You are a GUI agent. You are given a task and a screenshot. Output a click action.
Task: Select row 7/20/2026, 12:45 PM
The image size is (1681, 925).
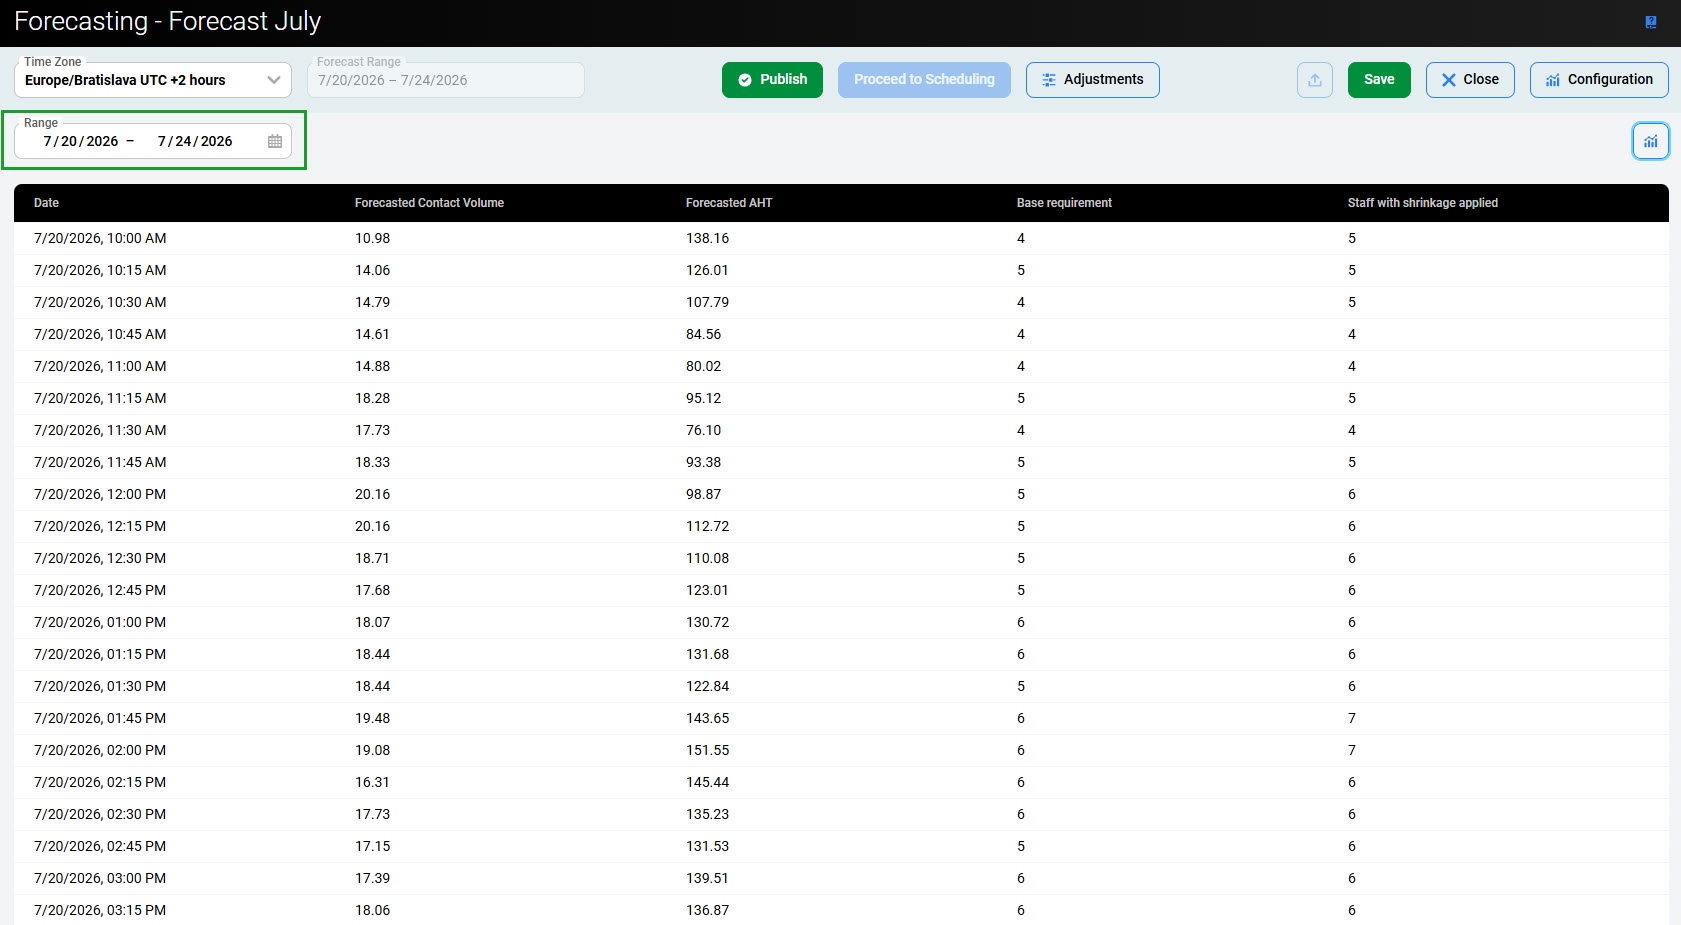pos(841,591)
